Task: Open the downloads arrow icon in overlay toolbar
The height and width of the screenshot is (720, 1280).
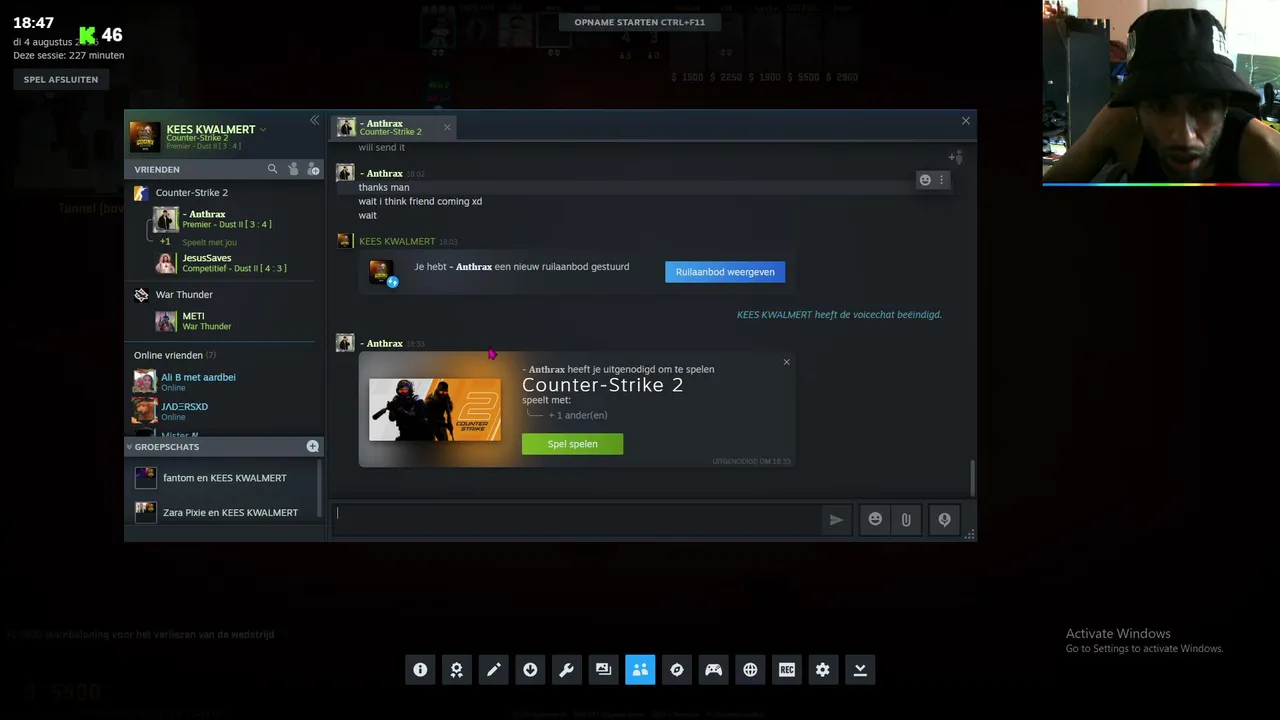Action: [x=530, y=670]
